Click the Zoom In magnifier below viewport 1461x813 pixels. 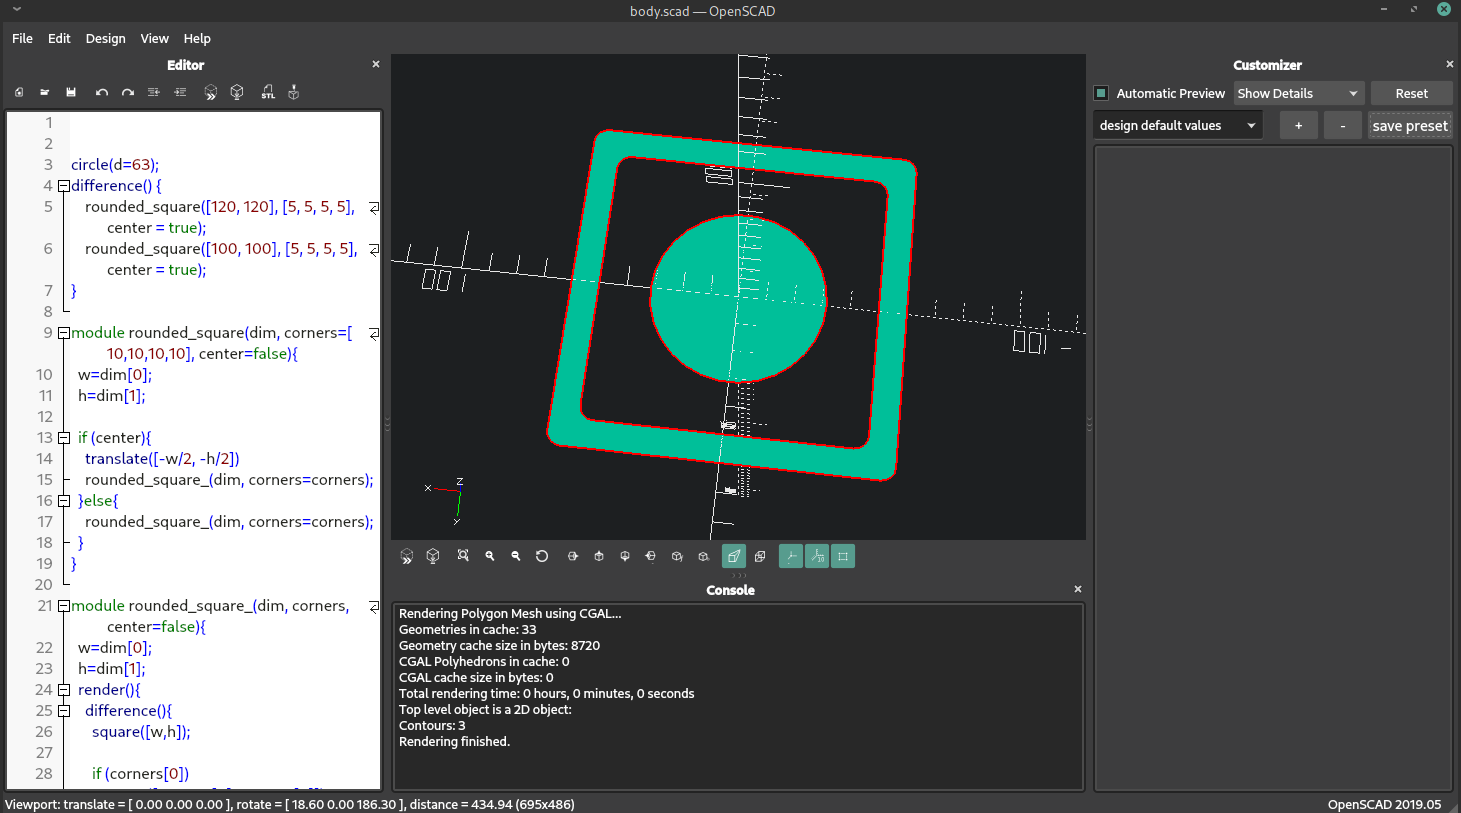(490, 556)
